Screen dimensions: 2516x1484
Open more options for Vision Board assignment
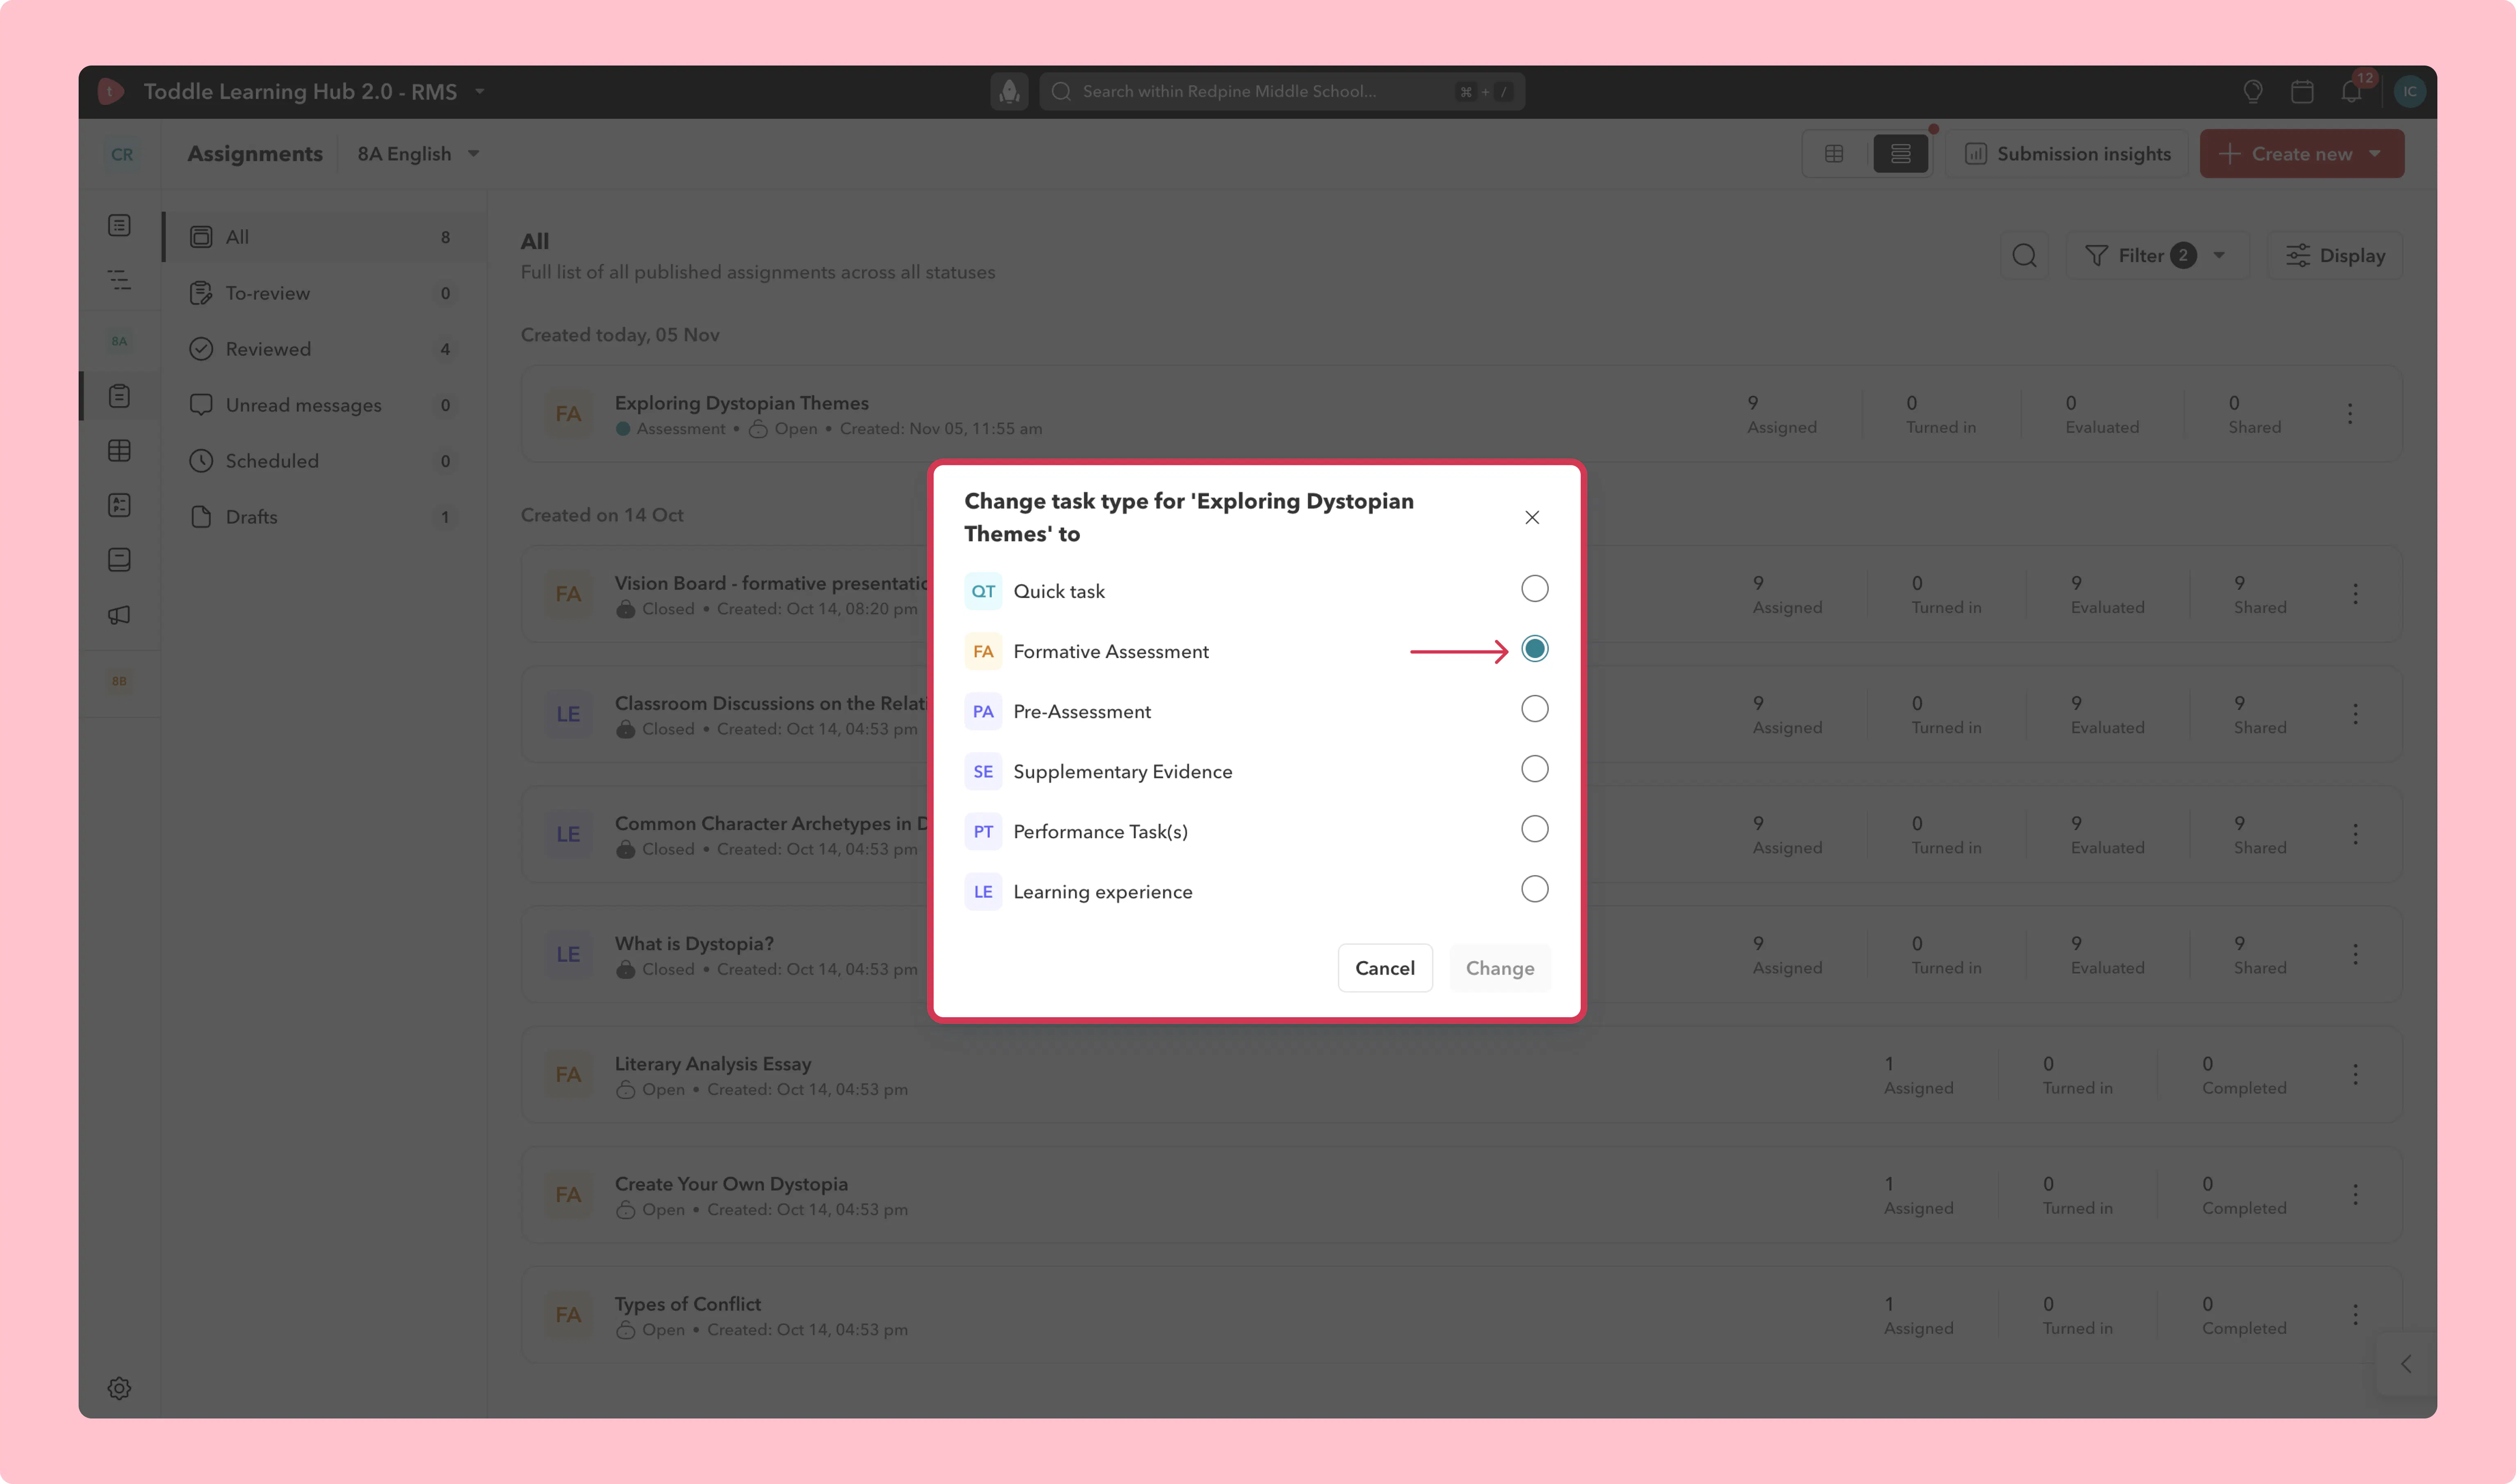(x=2355, y=594)
